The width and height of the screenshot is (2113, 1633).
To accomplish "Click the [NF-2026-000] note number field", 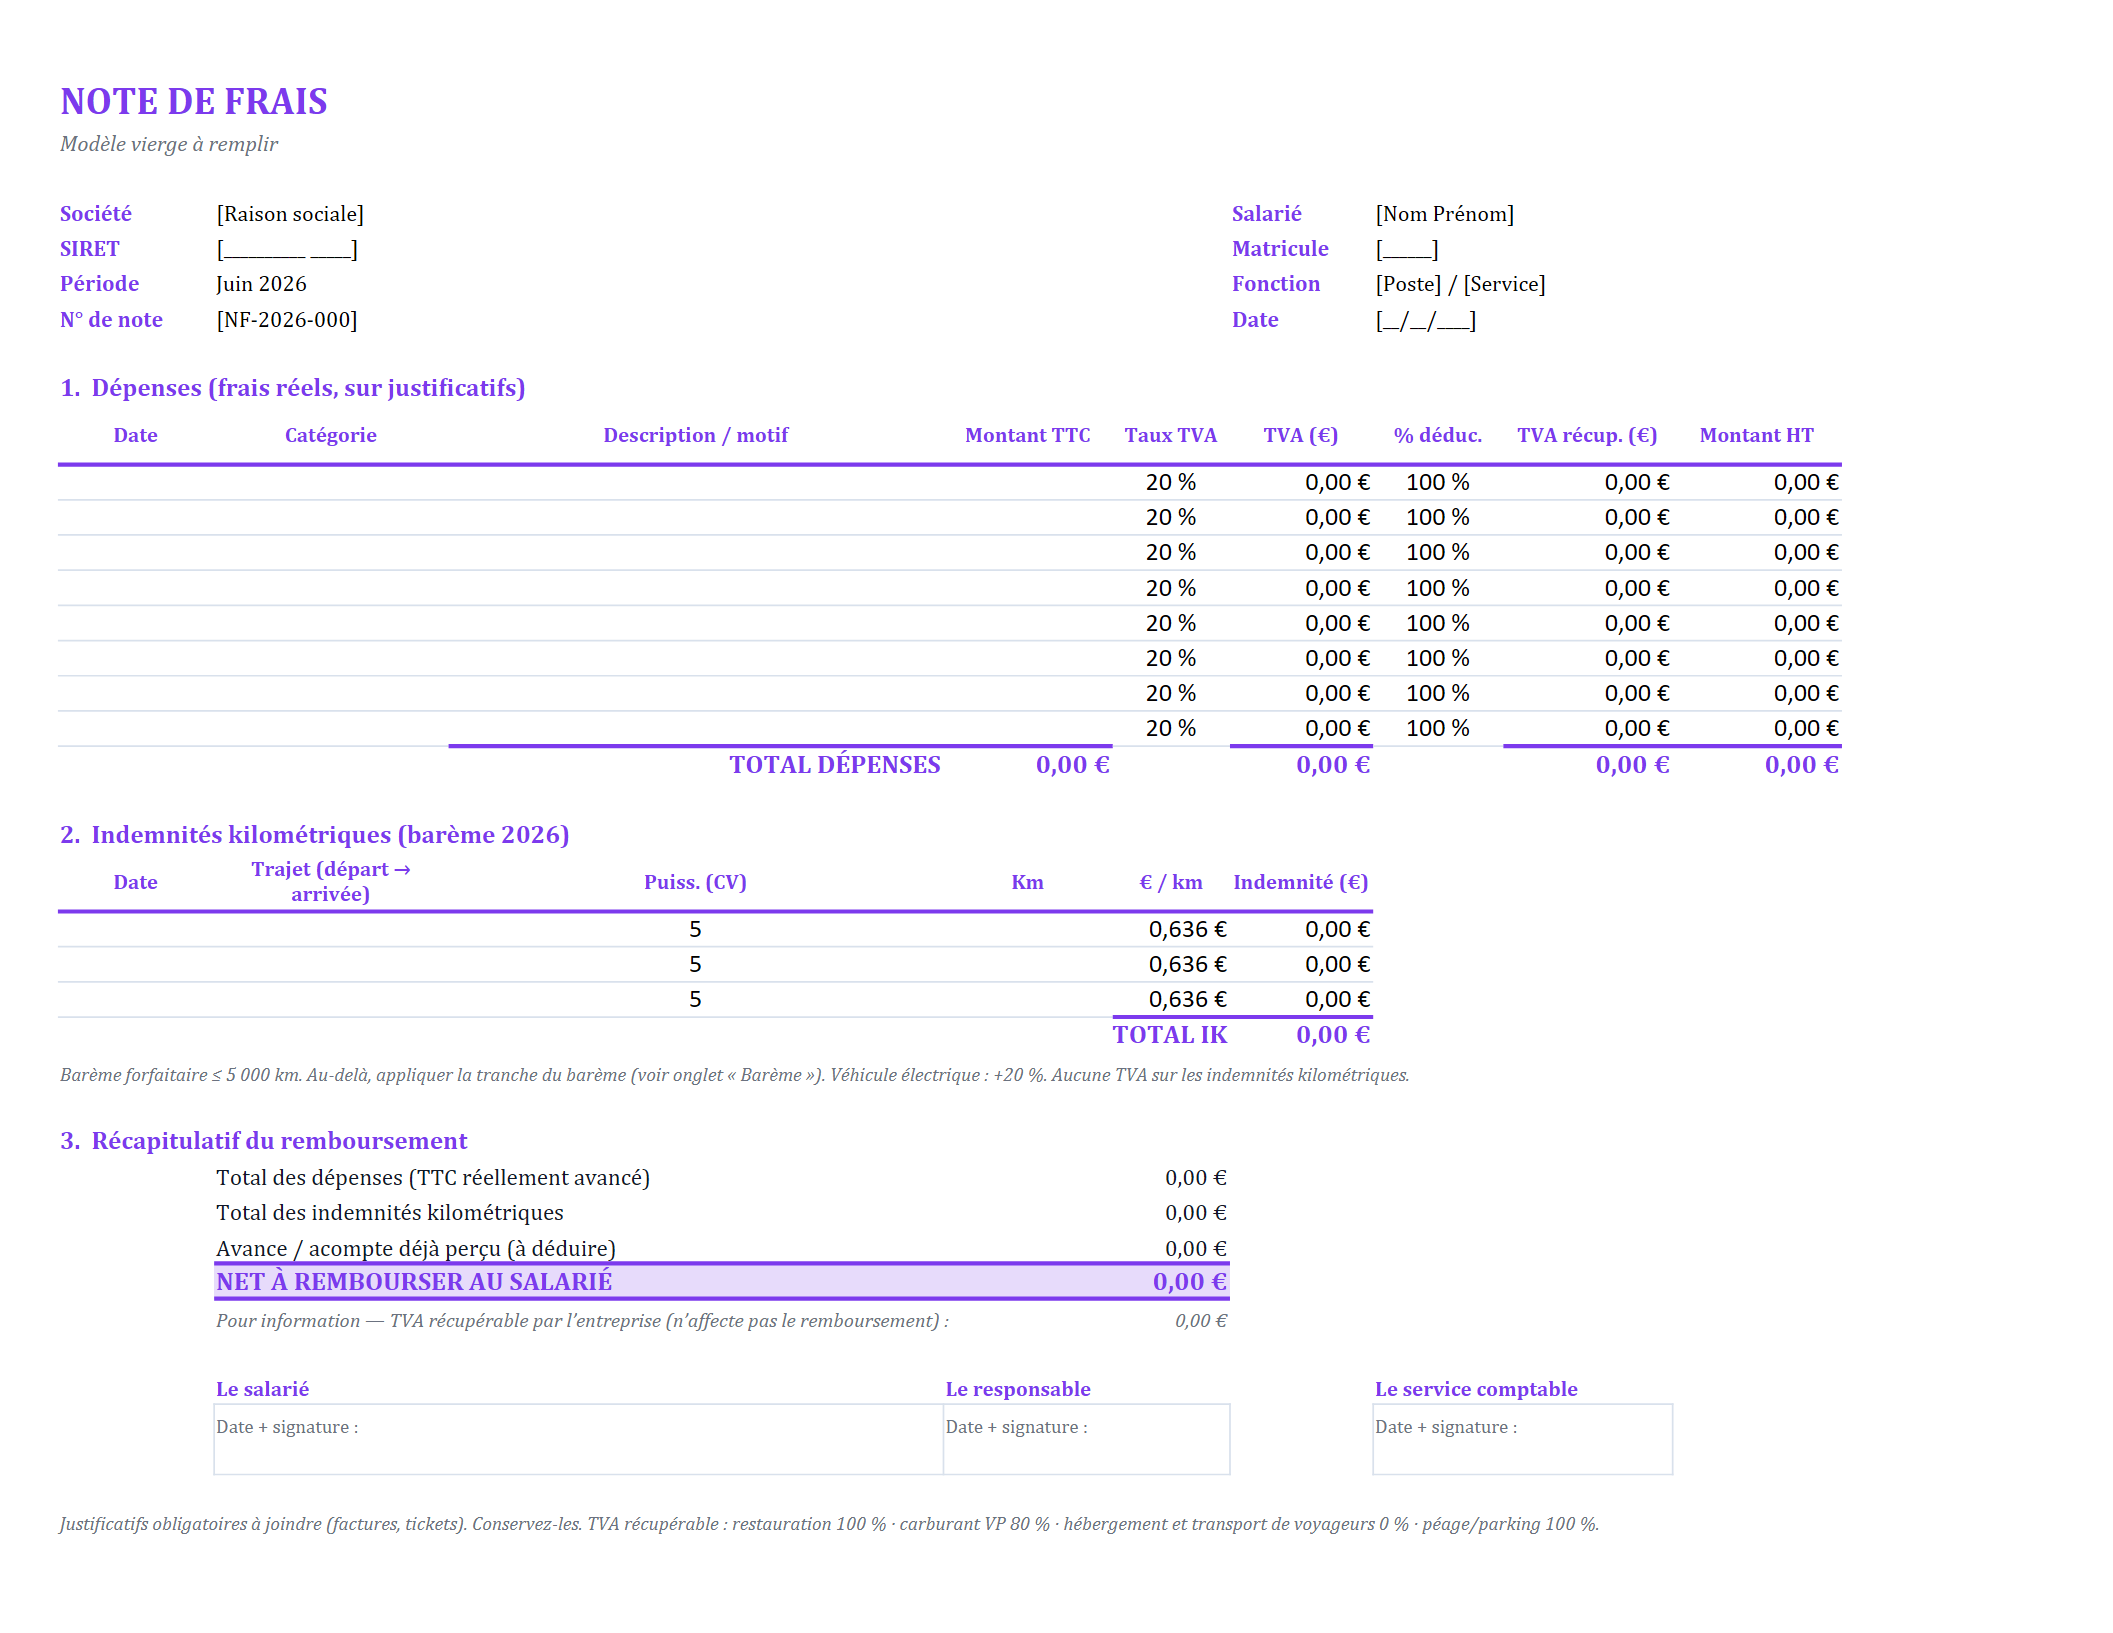I will pos(287,320).
